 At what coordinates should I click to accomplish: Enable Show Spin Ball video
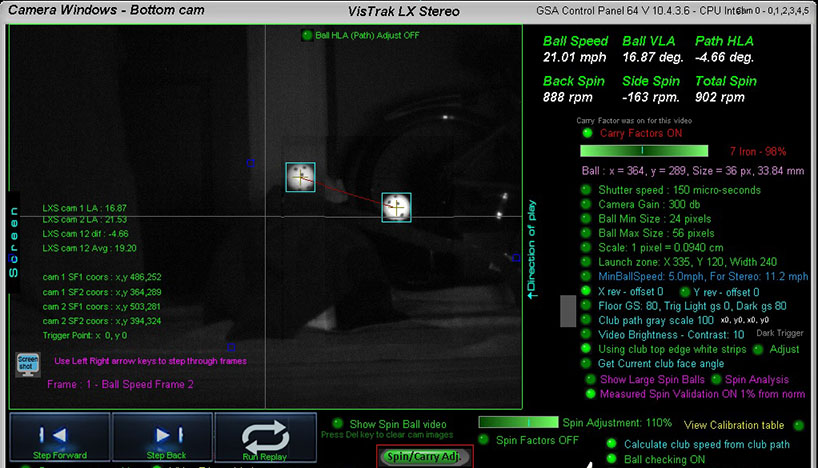coord(338,424)
